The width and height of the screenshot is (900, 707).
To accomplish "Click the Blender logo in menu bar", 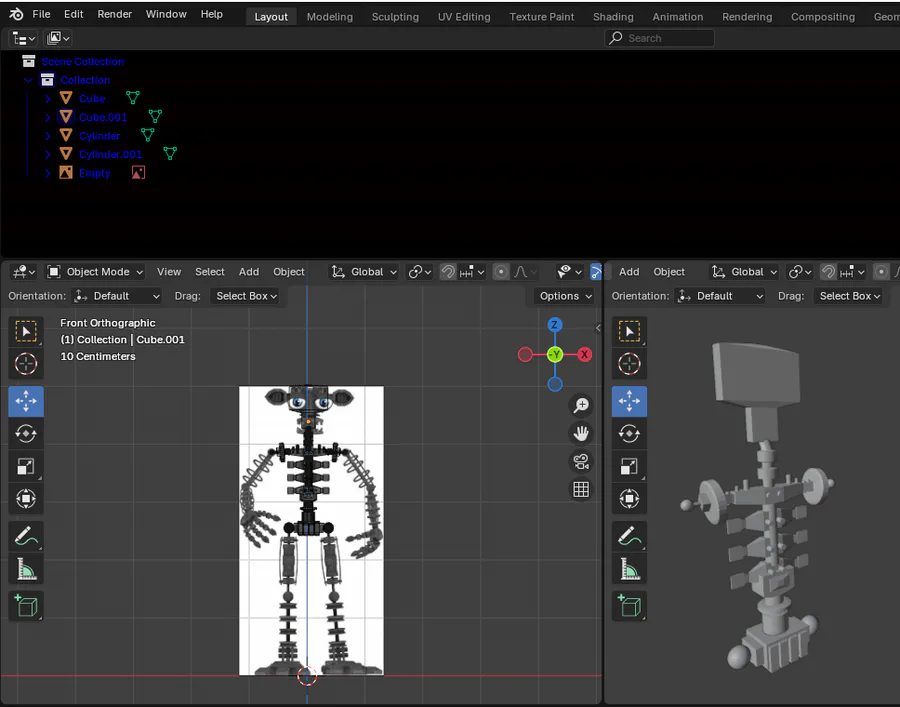I will [16, 14].
